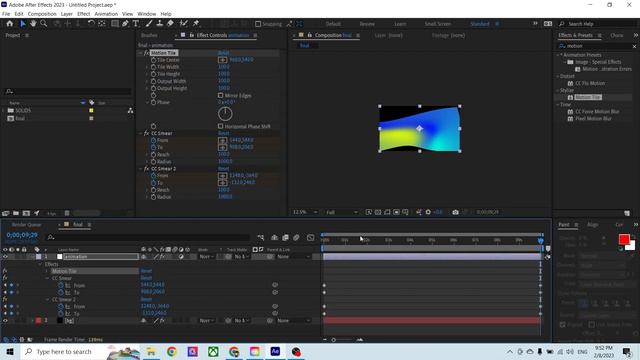This screenshot has width=640, height=360.
Task: Select the Hand tool
Action: point(33,24)
